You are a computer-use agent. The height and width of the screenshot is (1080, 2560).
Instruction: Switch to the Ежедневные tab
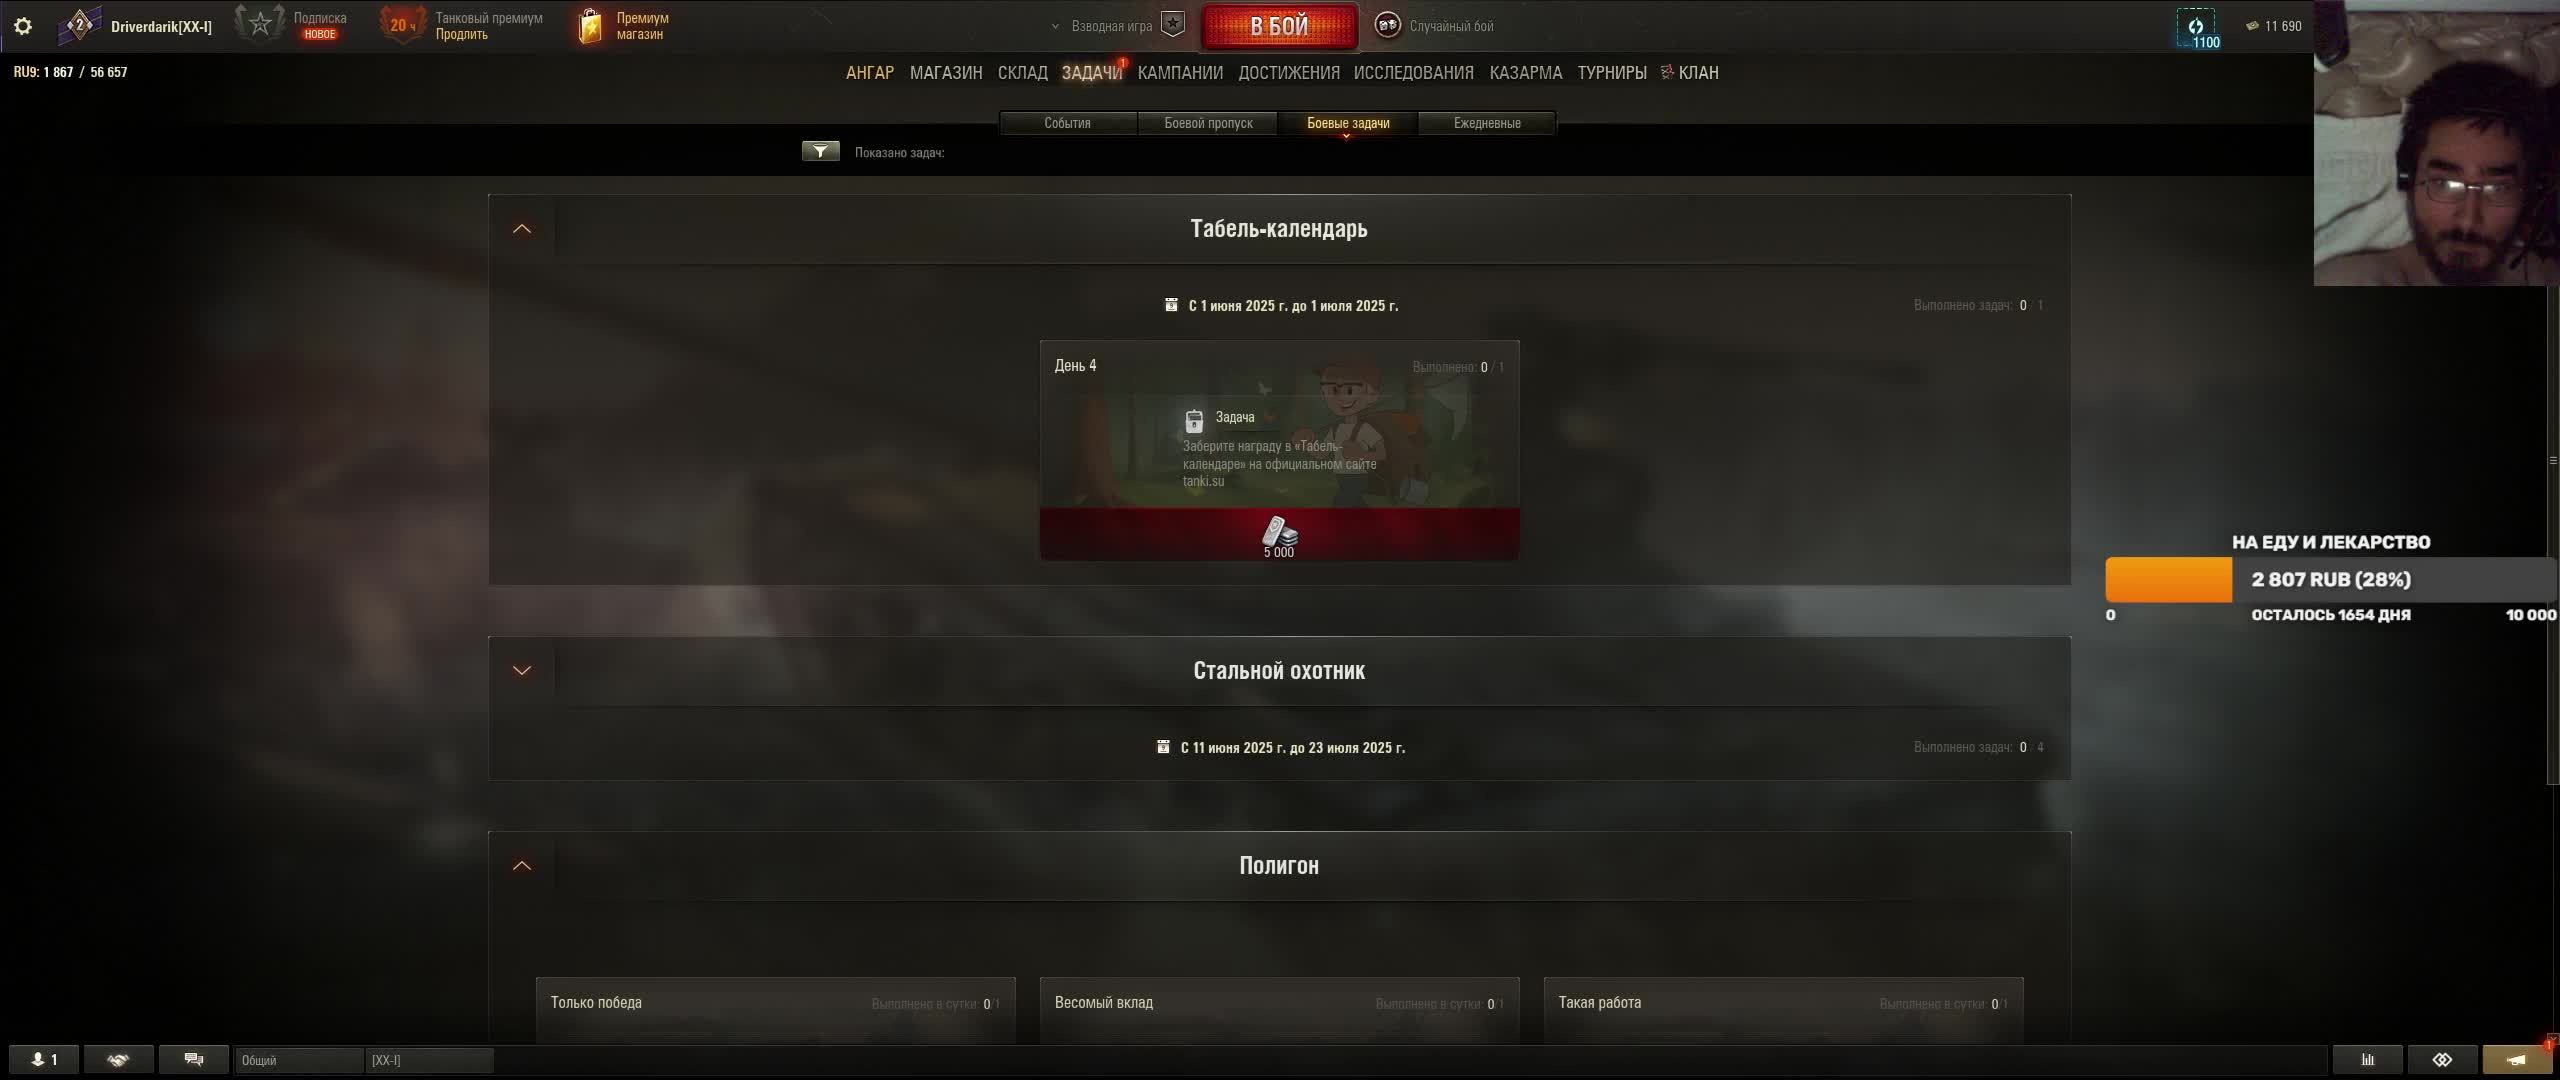(x=1487, y=123)
